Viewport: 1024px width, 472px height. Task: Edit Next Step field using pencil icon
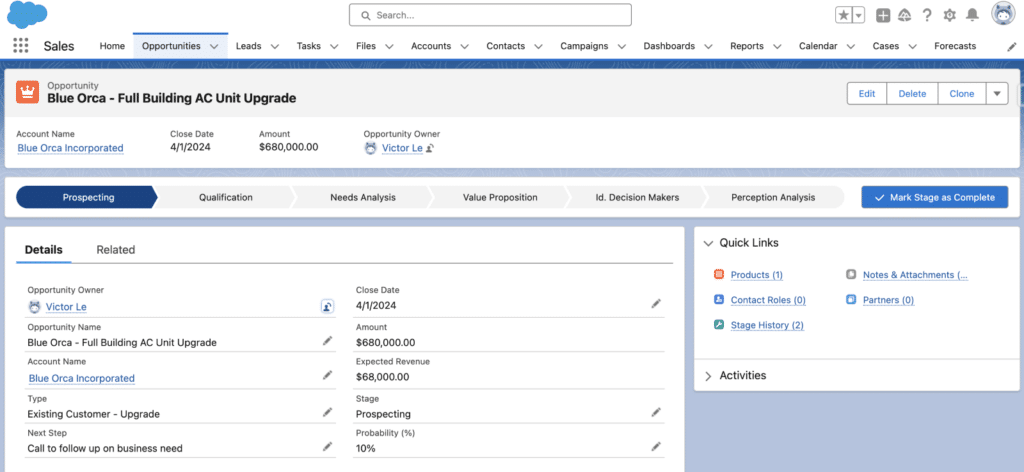click(x=328, y=447)
